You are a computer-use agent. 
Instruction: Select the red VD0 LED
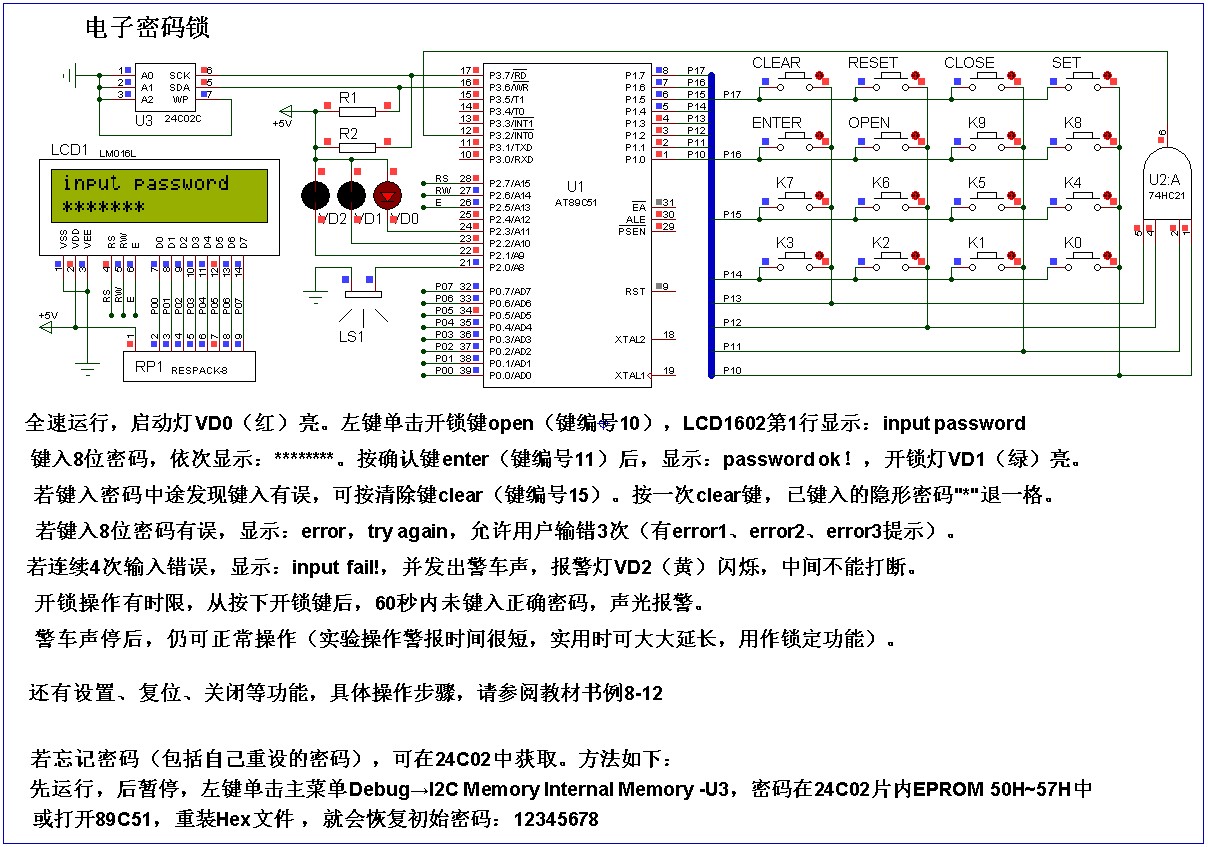[x=385, y=195]
